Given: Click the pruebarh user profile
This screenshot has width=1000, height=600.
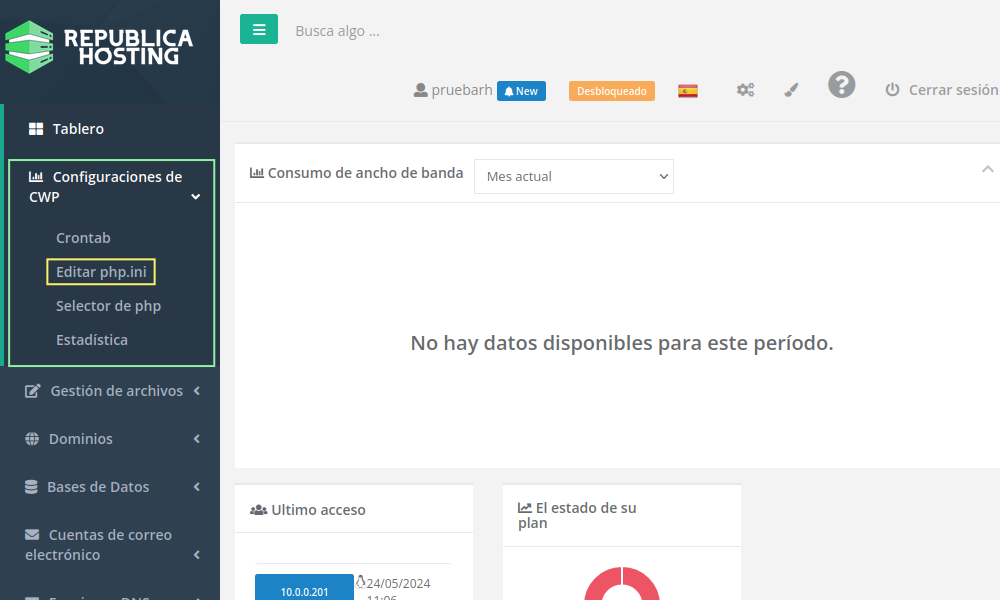Looking at the screenshot, I should pyautogui.click(x=453, y=90).
